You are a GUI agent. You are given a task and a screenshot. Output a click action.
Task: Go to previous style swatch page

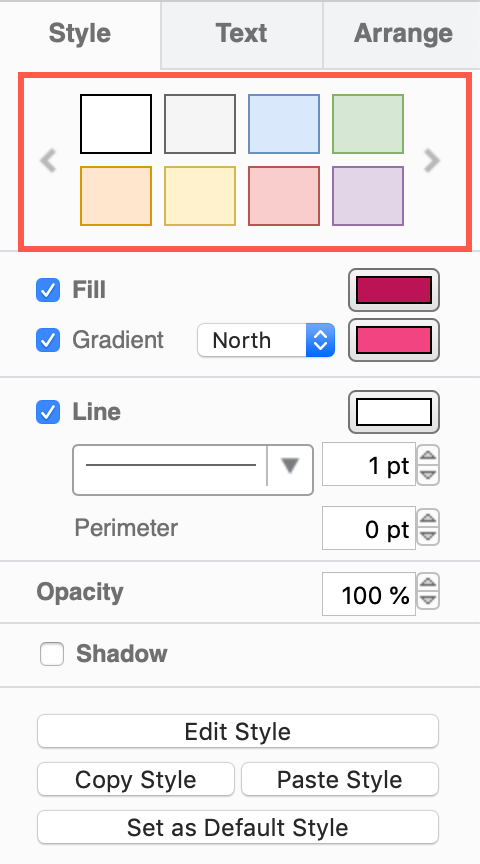[x=48, y=161]
